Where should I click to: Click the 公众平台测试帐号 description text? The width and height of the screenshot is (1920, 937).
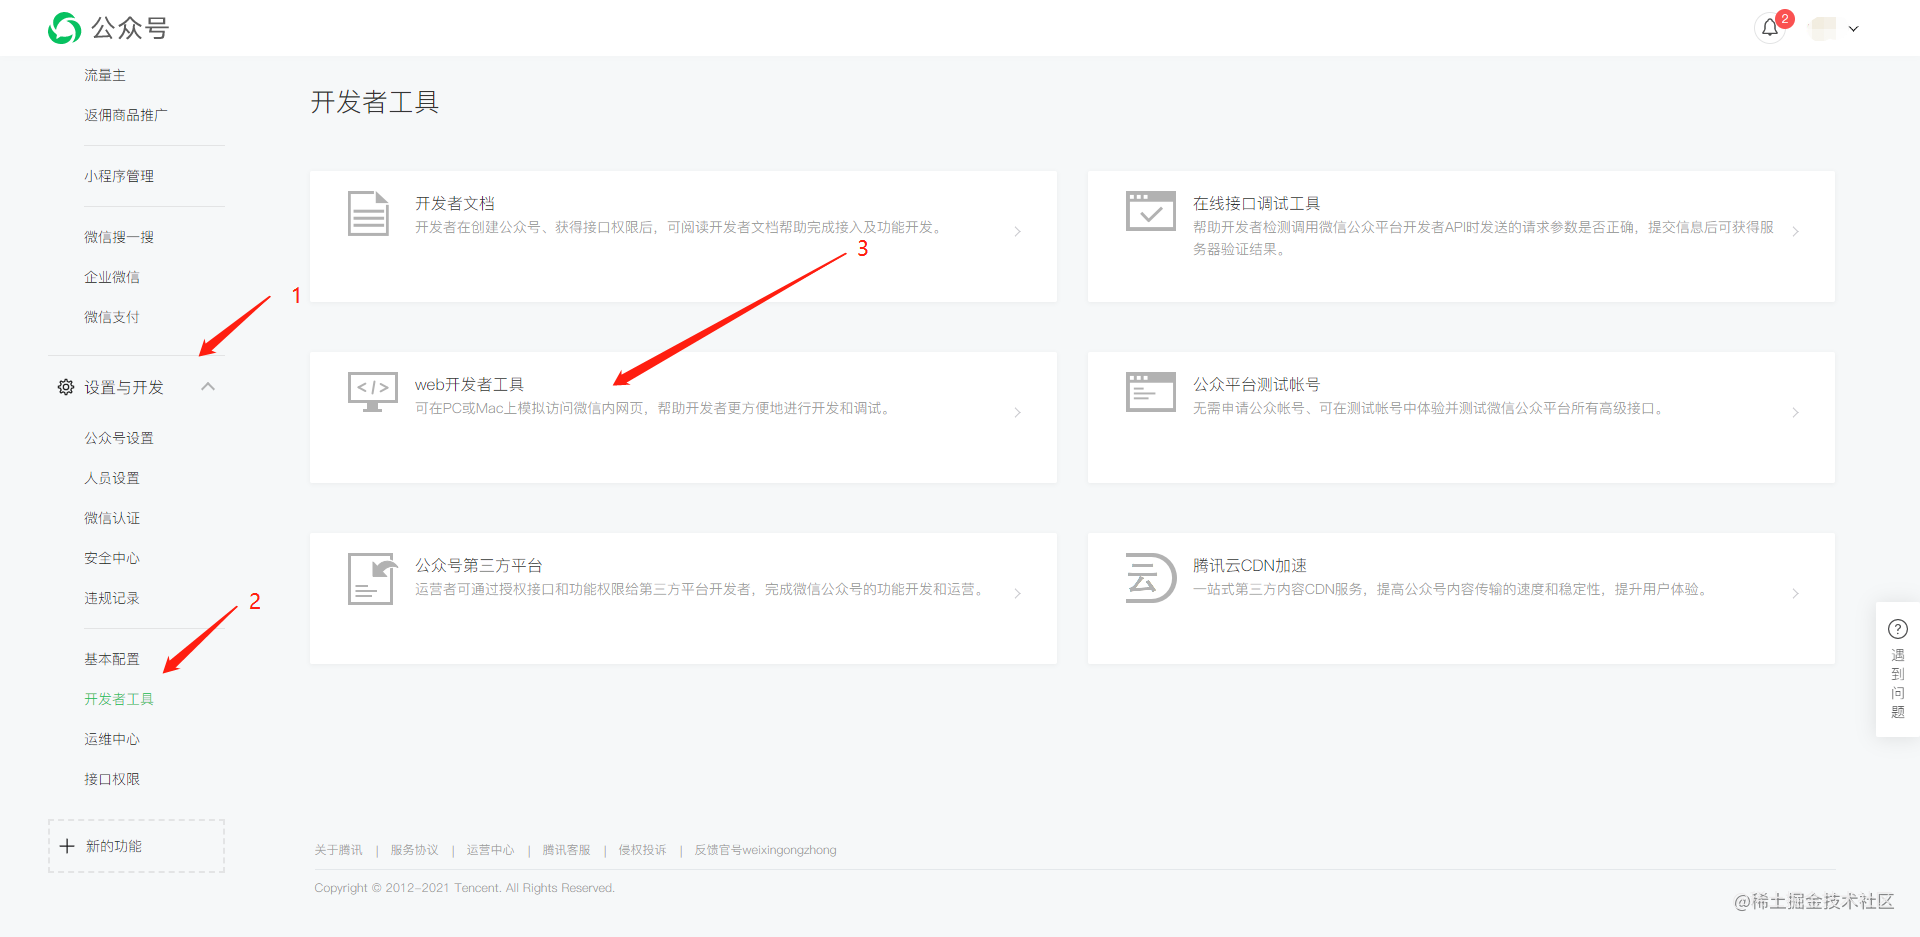pyautogui.click(x=1430, y=408)
